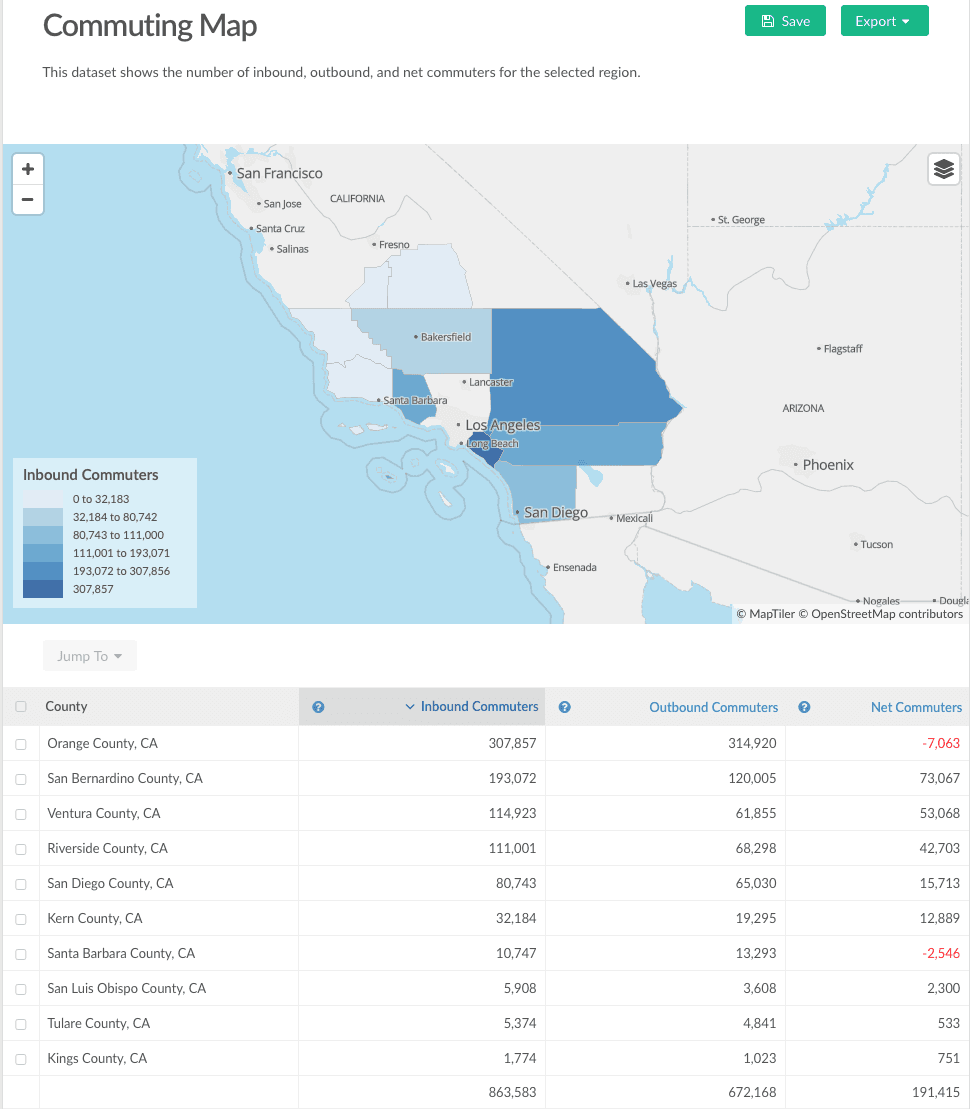Open the Export dropdown menu
Screen dimensions: 970x1109
click(884, 21)
